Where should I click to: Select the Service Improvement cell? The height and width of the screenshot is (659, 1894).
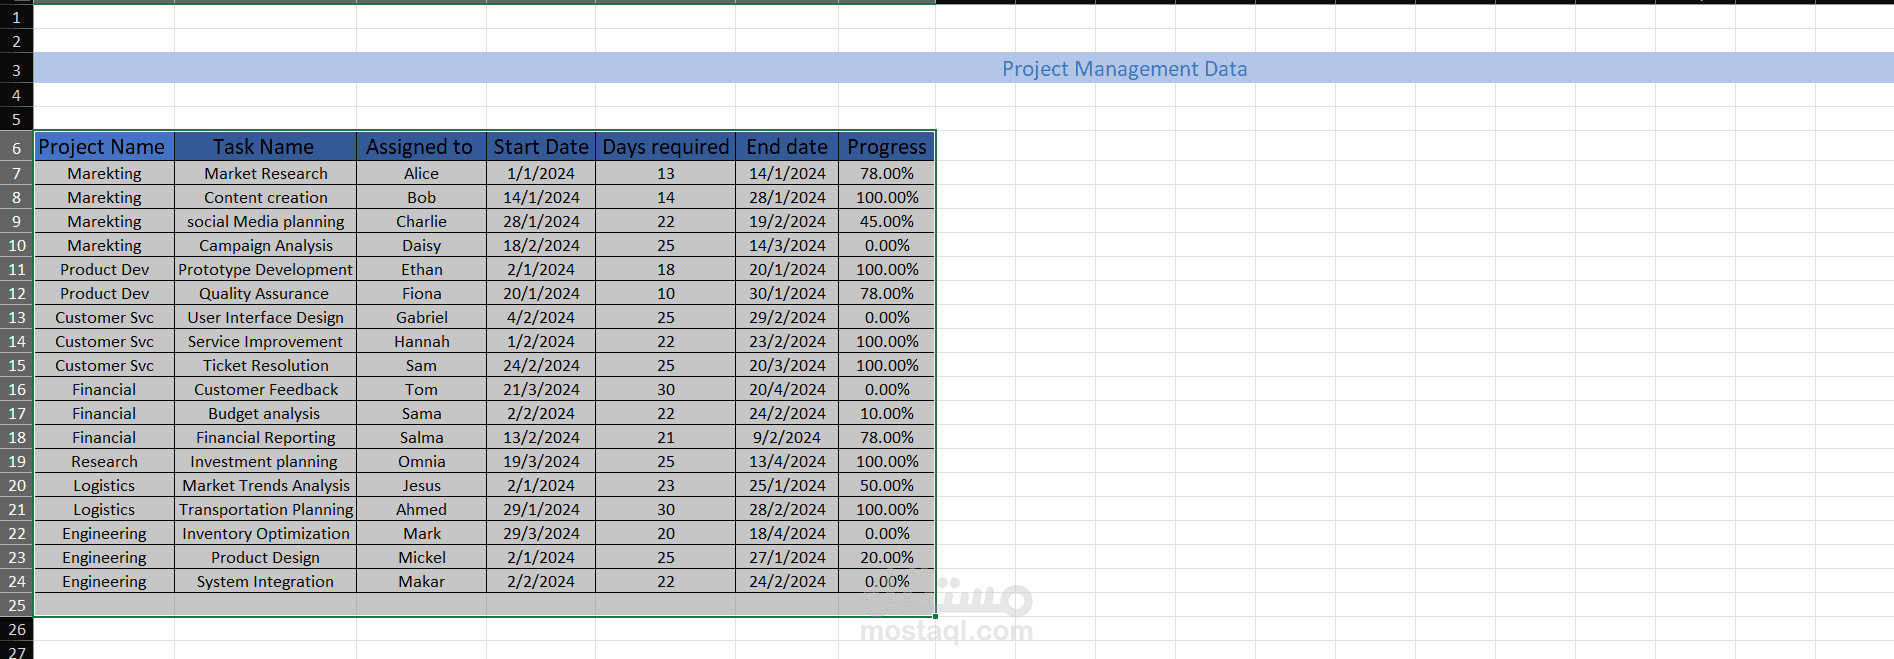tap(265, 341)
